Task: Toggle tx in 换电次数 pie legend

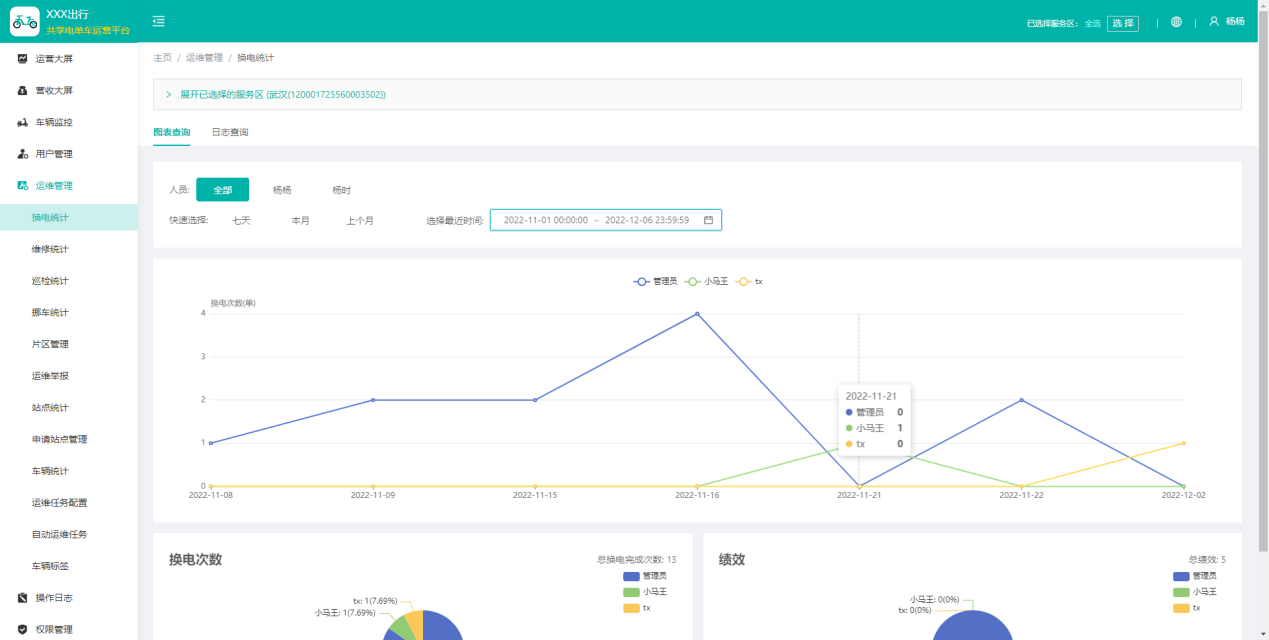Action: (x=637, y=608)
